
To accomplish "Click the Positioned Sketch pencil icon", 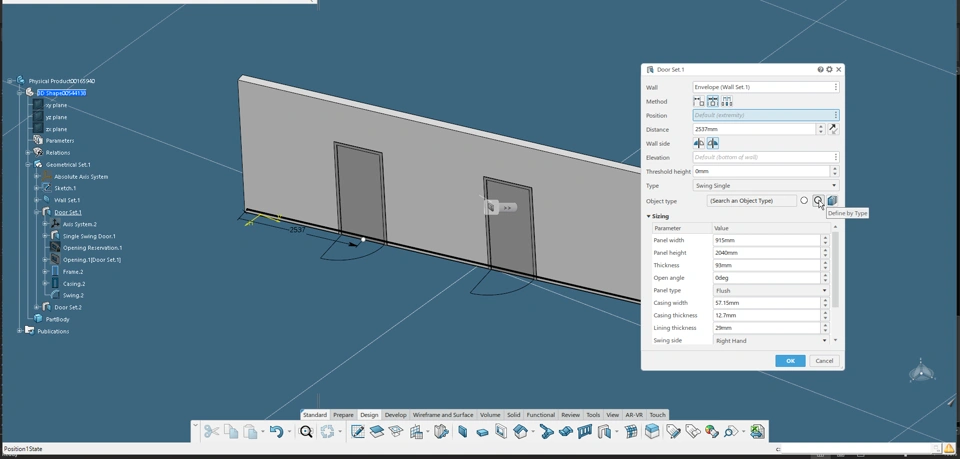I will (358, 431).
